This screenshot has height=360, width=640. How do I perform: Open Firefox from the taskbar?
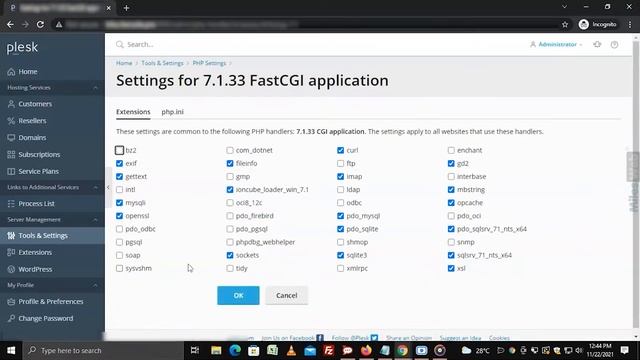click(x=366, y=350)
